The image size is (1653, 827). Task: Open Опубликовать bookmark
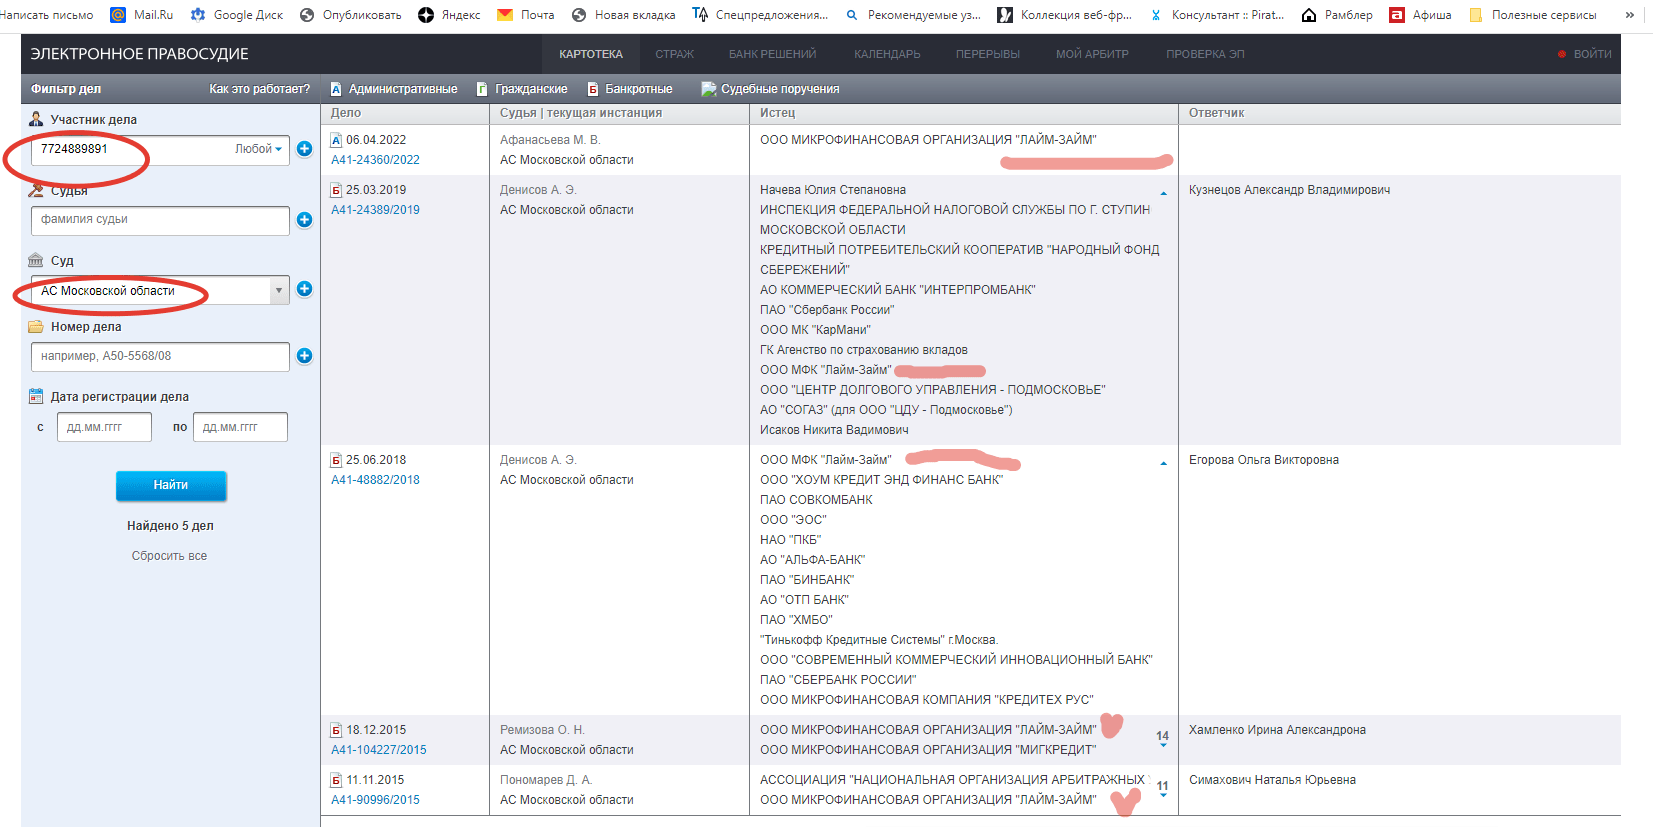click(351, 15)
